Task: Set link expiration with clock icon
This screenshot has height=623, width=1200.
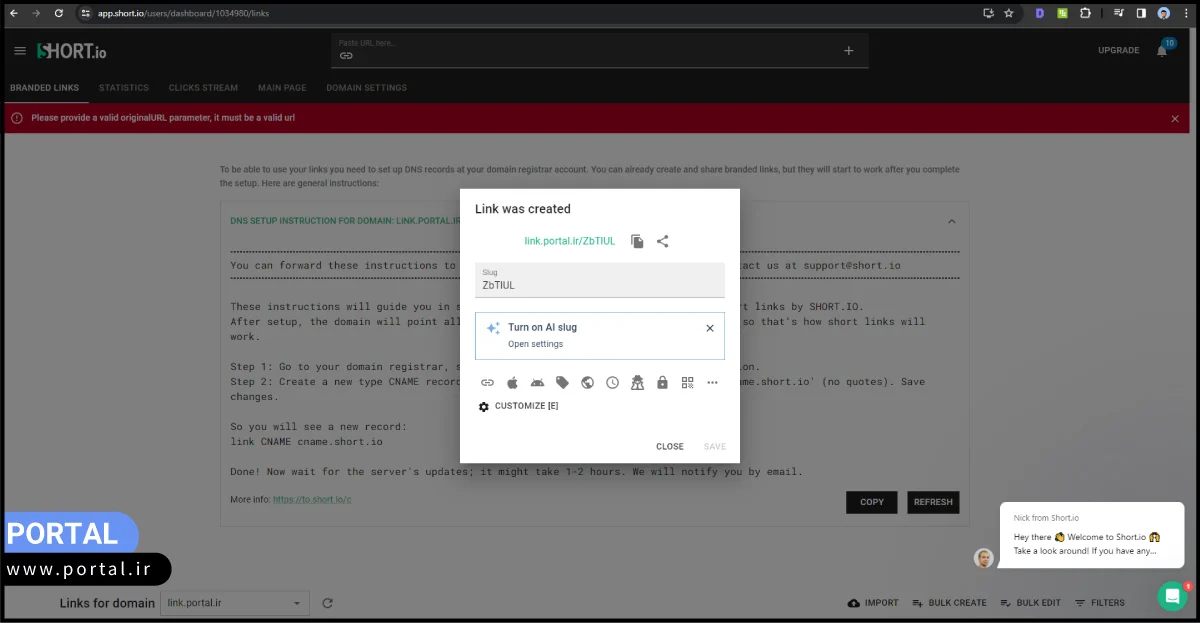Action: point(612,383)
